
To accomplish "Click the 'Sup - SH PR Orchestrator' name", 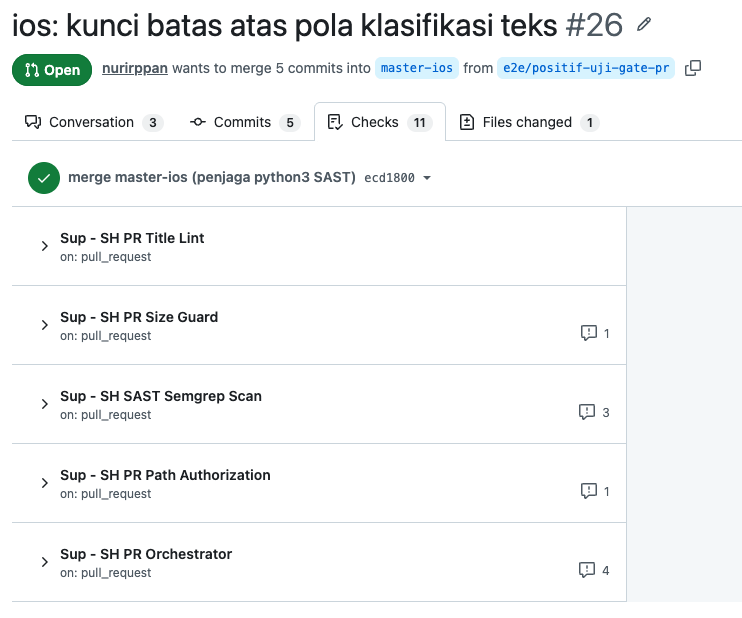I will tap(146, 554).
